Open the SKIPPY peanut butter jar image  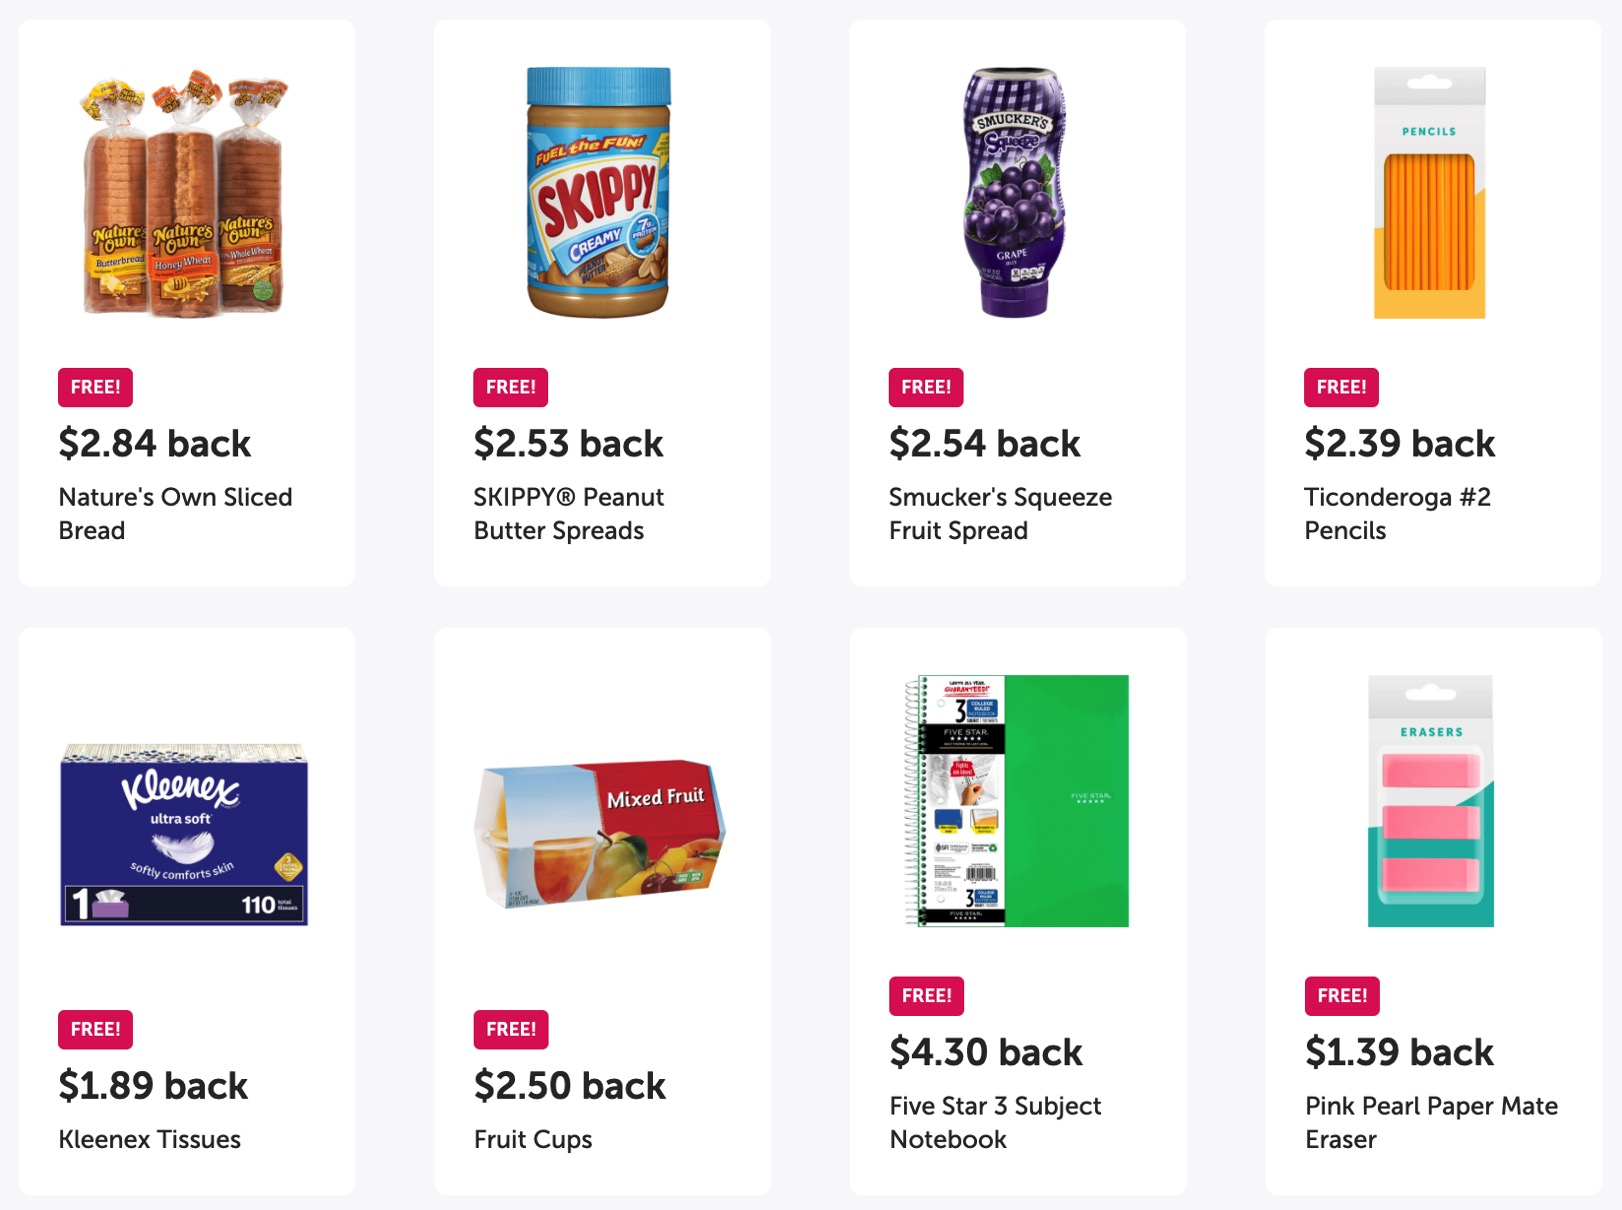[x=598, y=193]
